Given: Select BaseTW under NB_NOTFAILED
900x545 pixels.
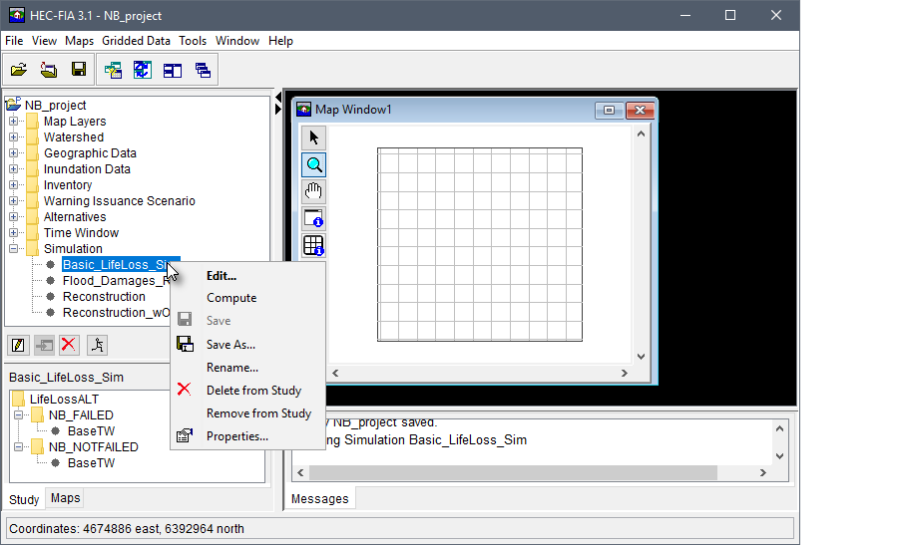Looking at the screenshot, I should (91, 463).
